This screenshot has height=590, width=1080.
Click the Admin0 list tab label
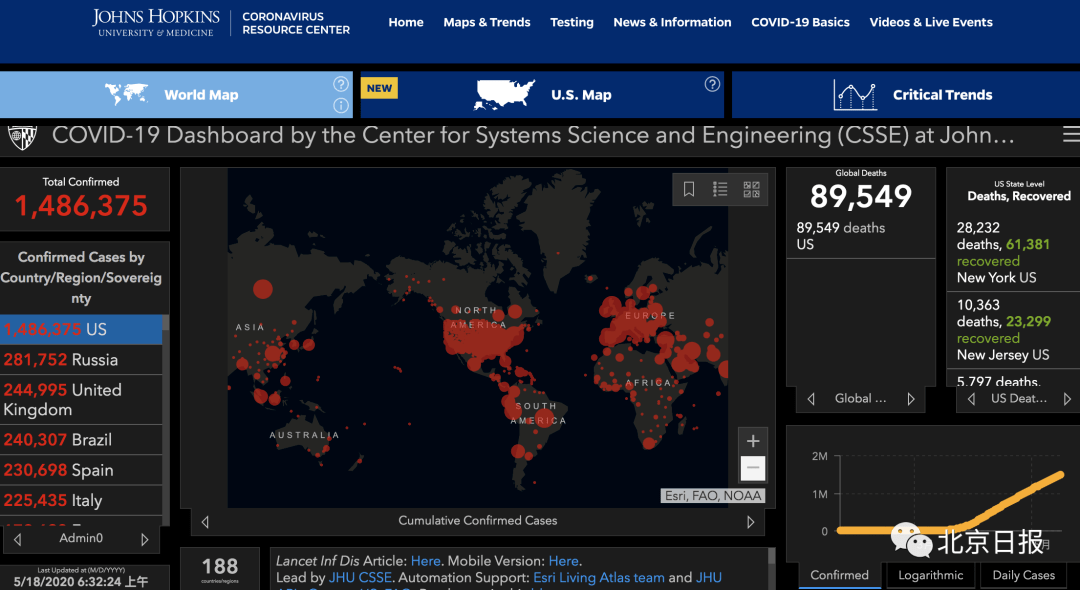click(81, 538)
